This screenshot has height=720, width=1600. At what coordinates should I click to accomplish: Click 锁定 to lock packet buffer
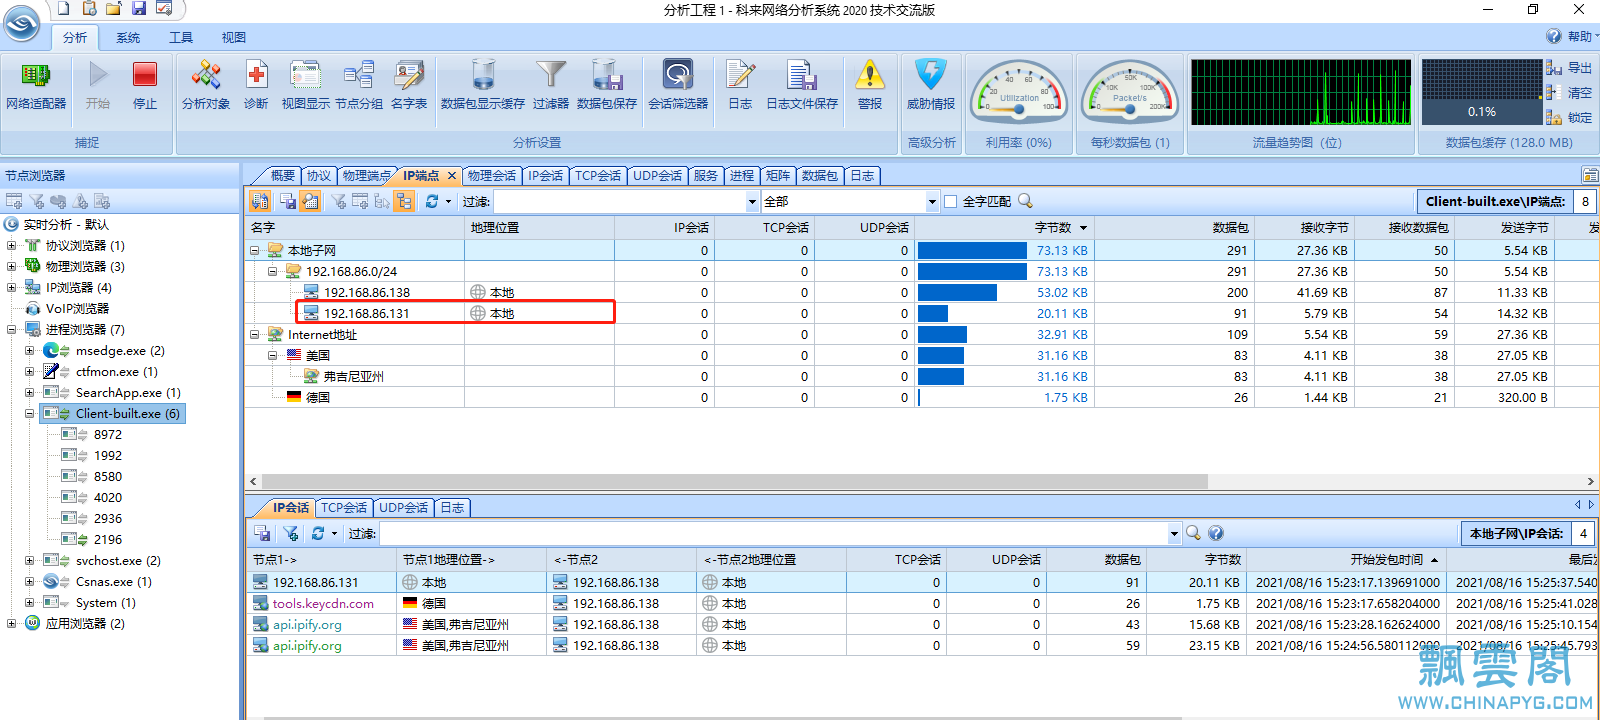[x=1570, y=118]
